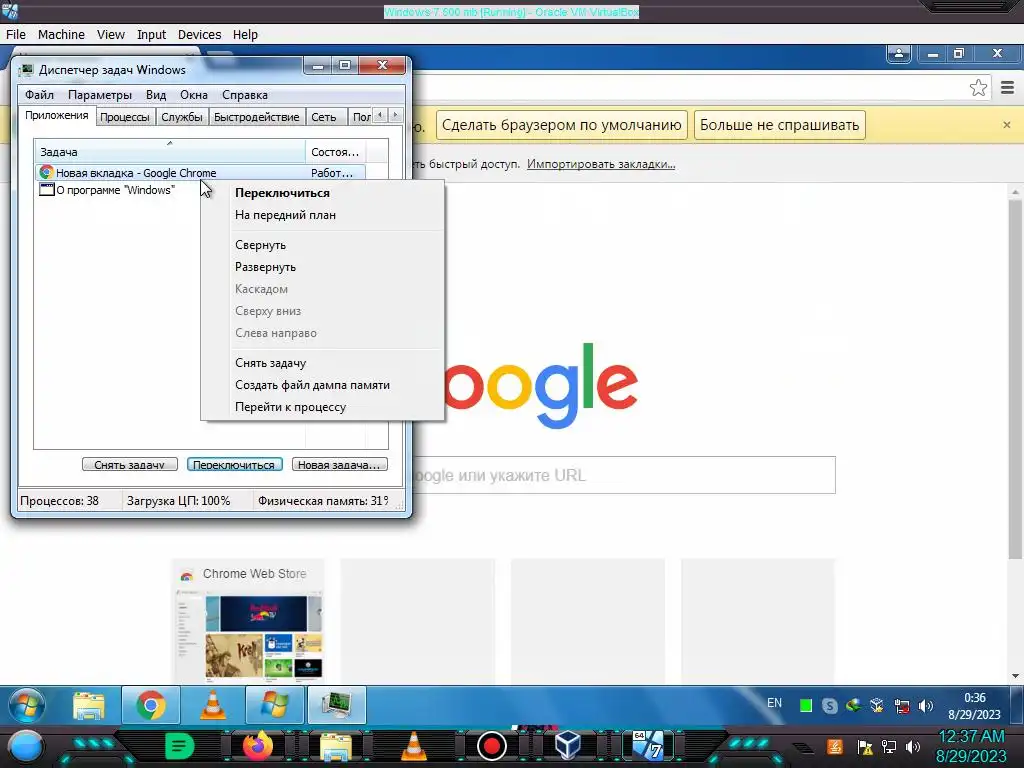Open the Параметры menu in Task Manager
The image size is (1024, 768).
[100, 95]
